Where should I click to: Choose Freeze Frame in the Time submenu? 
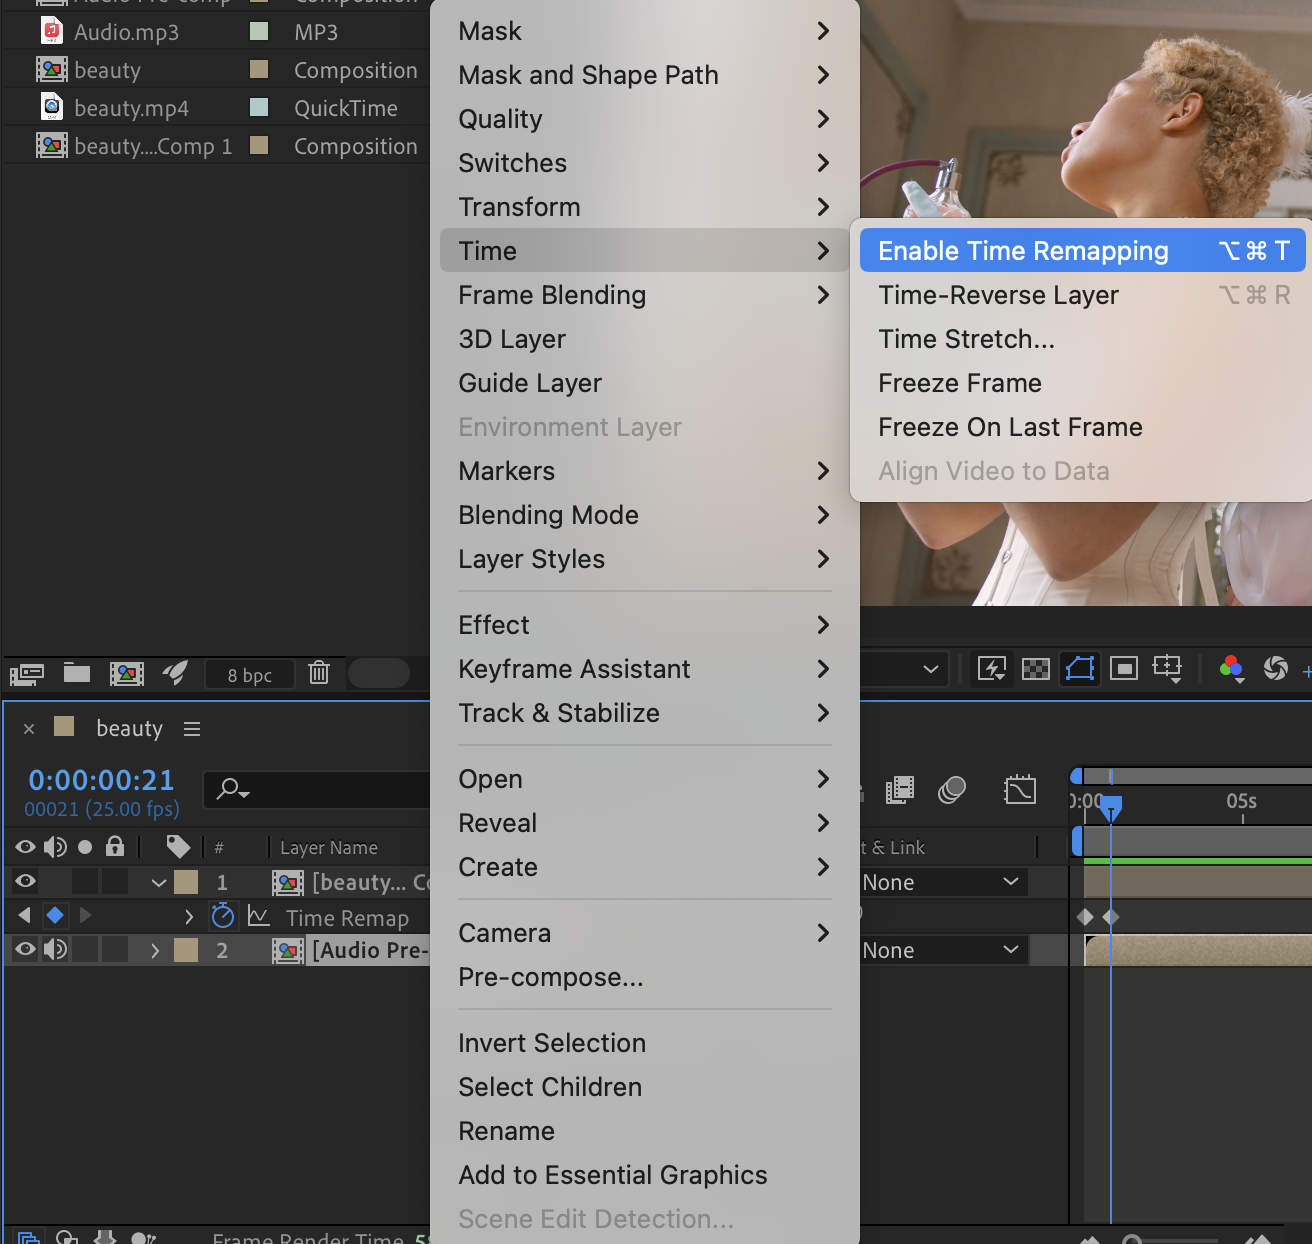coord(960,383)
